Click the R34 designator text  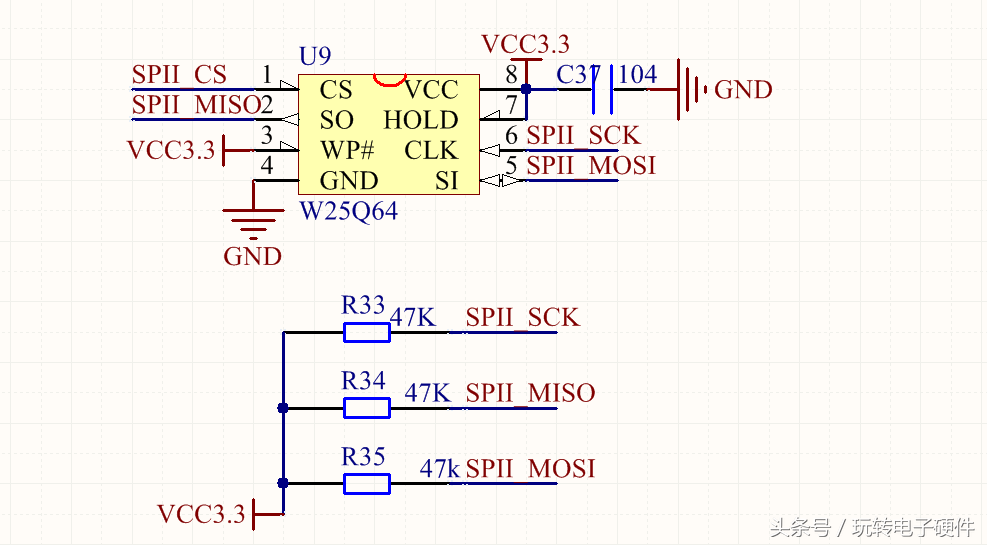pyautogui.click(x=363, y=381)
